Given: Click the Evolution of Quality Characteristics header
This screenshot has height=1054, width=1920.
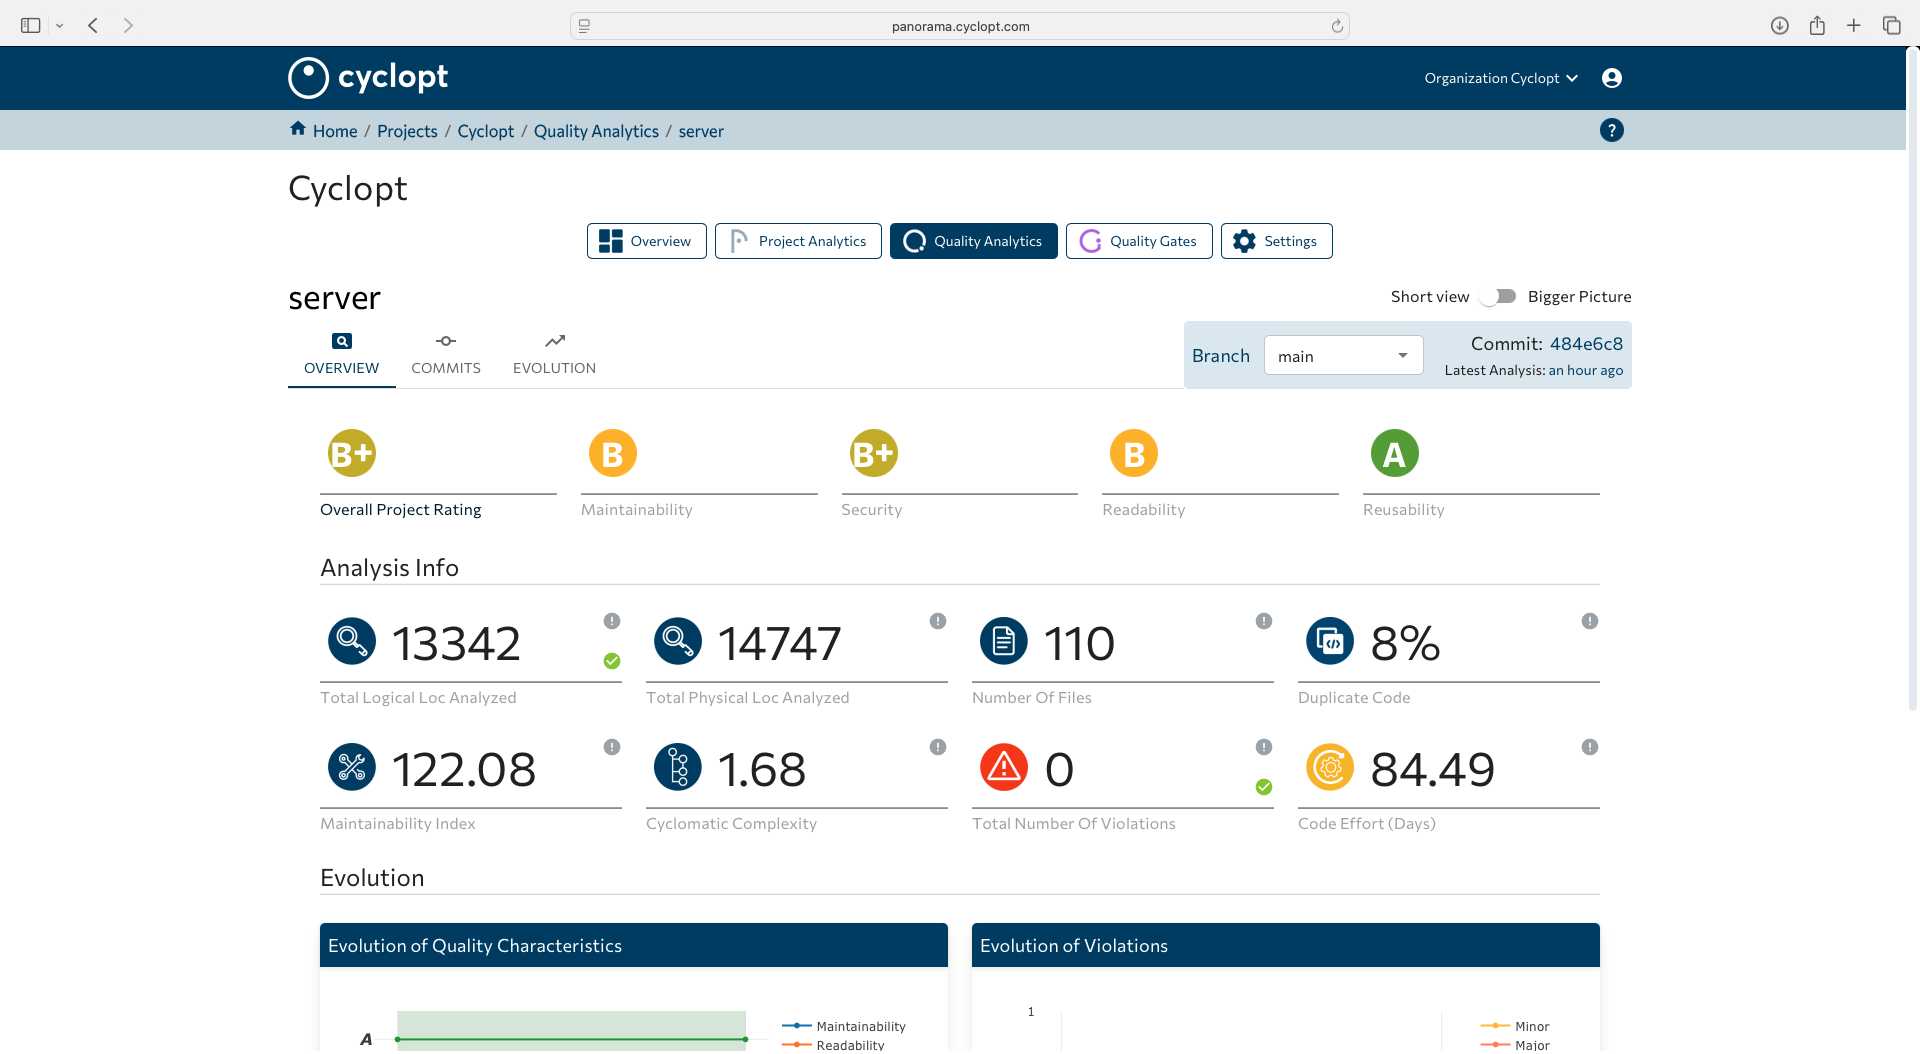Looking at the screenshot, I should (634, 945).
